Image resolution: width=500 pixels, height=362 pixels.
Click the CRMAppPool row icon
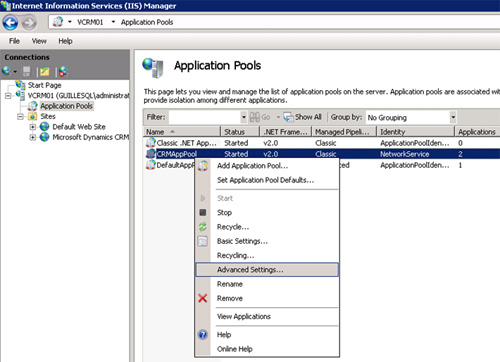[151, 154]
